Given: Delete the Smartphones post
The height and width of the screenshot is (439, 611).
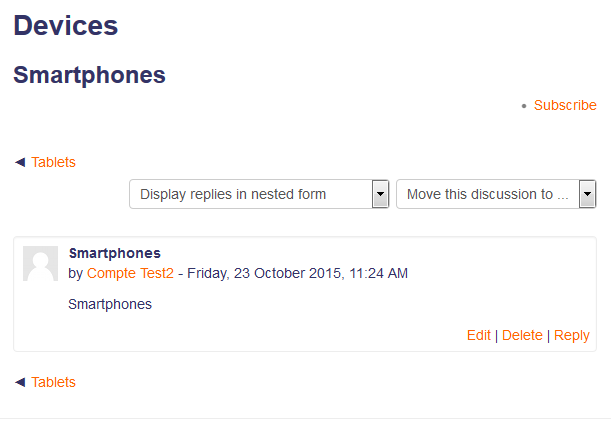Looking at the screenshot, I should (x=522, y=335).
